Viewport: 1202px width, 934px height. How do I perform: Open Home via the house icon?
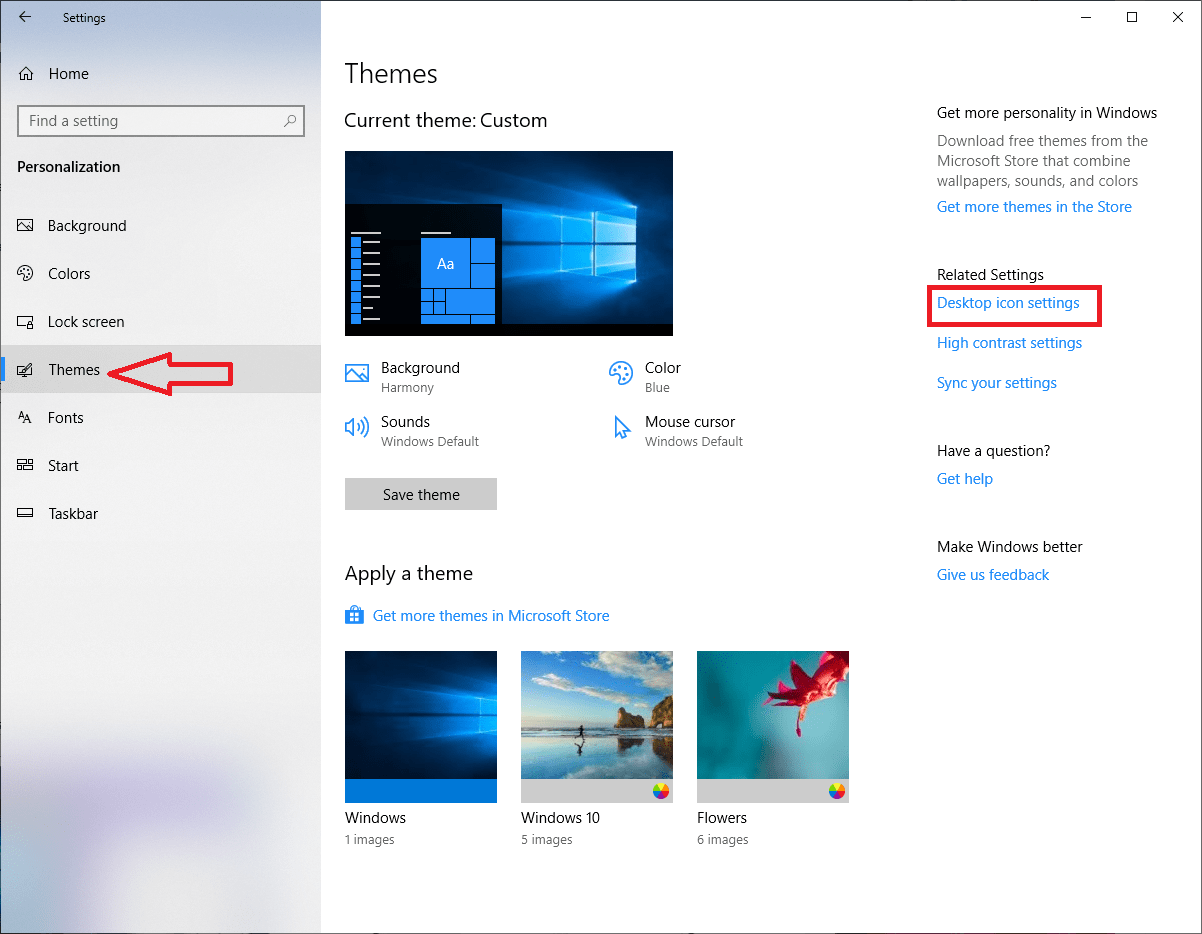tap(24, 73)
